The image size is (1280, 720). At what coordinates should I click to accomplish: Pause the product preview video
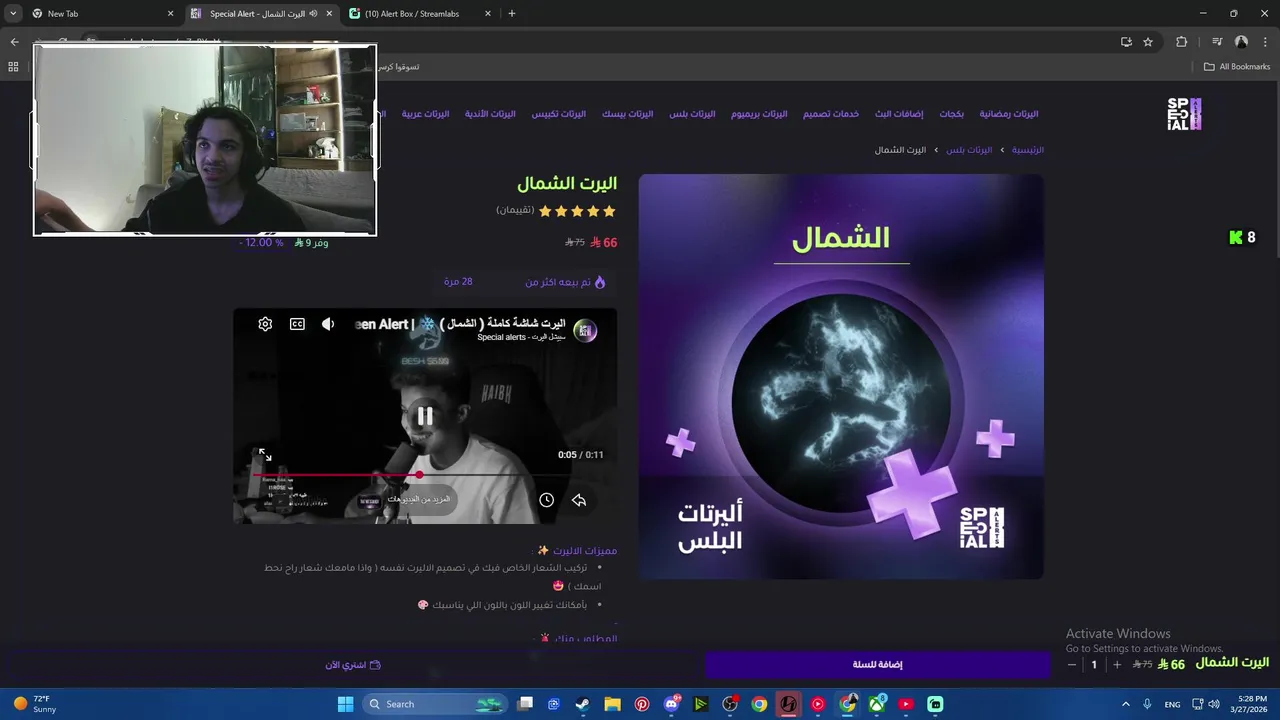(x=425, y=416)
